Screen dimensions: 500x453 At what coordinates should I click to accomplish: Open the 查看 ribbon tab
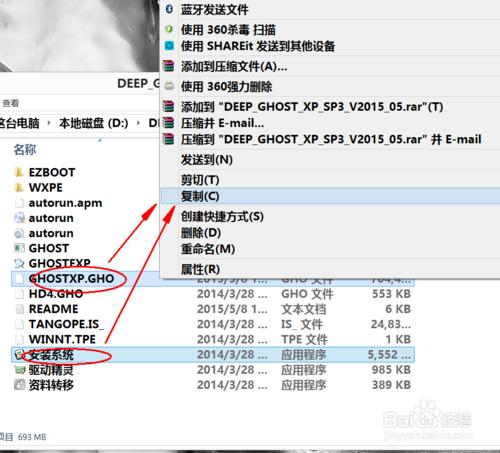click(10, 103)
